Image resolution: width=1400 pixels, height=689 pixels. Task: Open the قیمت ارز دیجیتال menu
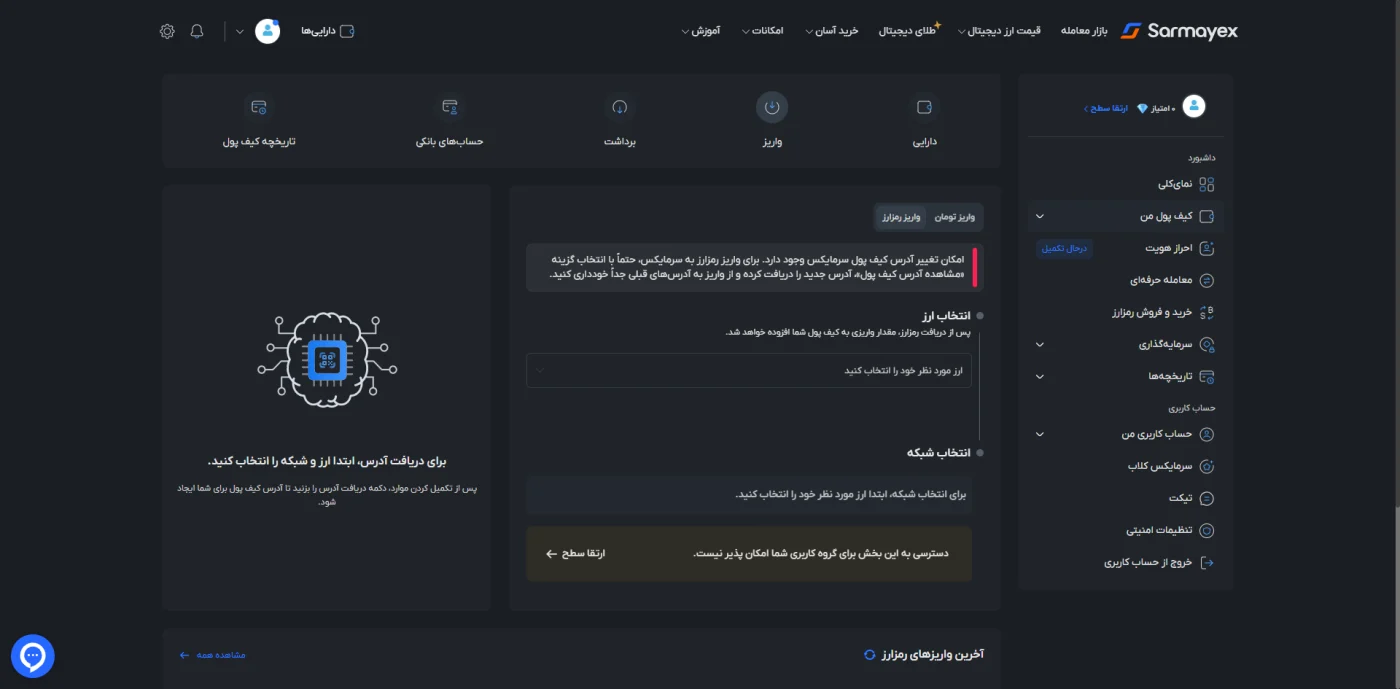pyautogui.click(x=1002, y=31)
